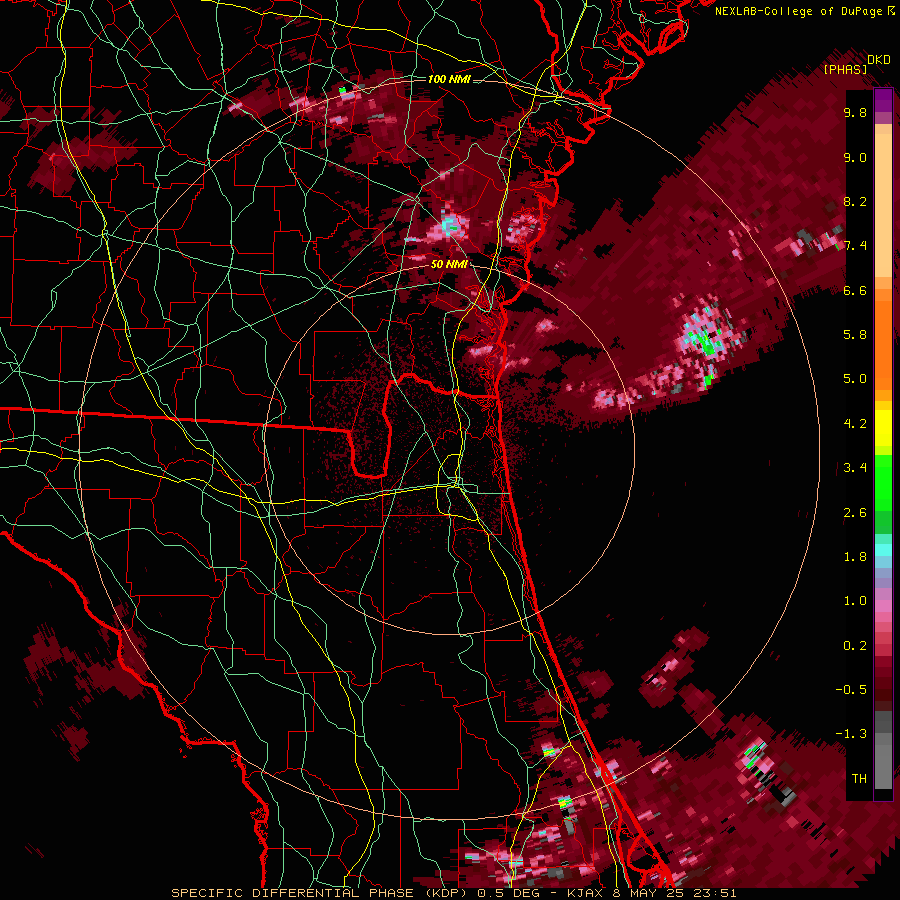Click the 3.4 color scale value
The height and width of the screenshot is (900, 900).
click(855, 468)
